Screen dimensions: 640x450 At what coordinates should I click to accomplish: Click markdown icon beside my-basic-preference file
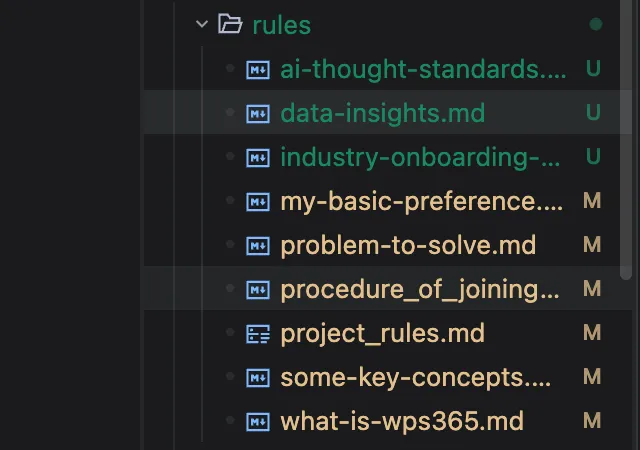pos(258,201)
